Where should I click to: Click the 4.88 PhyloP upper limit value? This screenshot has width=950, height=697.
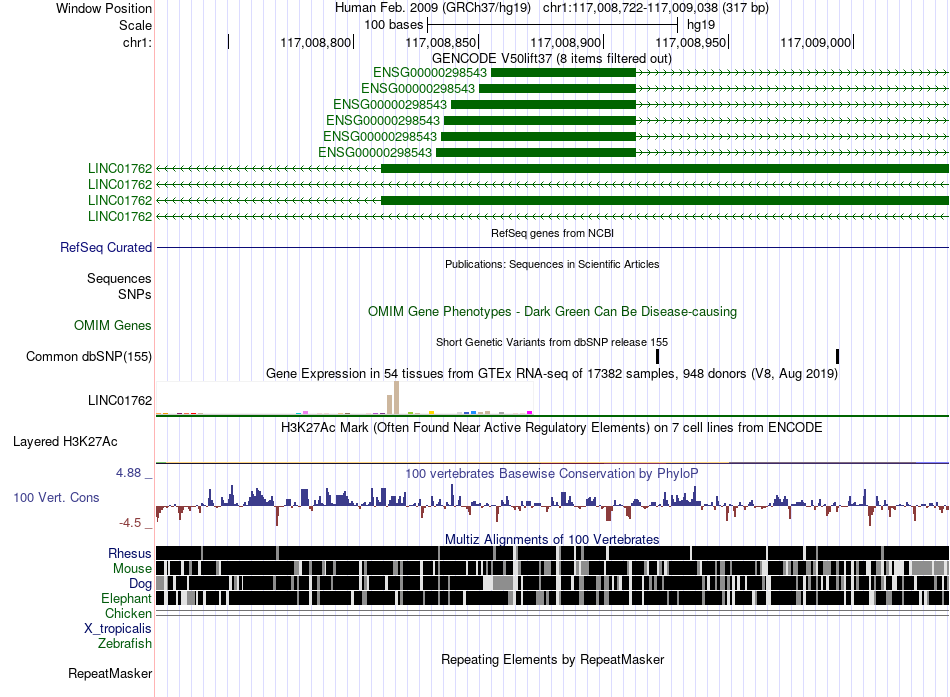(128, 473)
